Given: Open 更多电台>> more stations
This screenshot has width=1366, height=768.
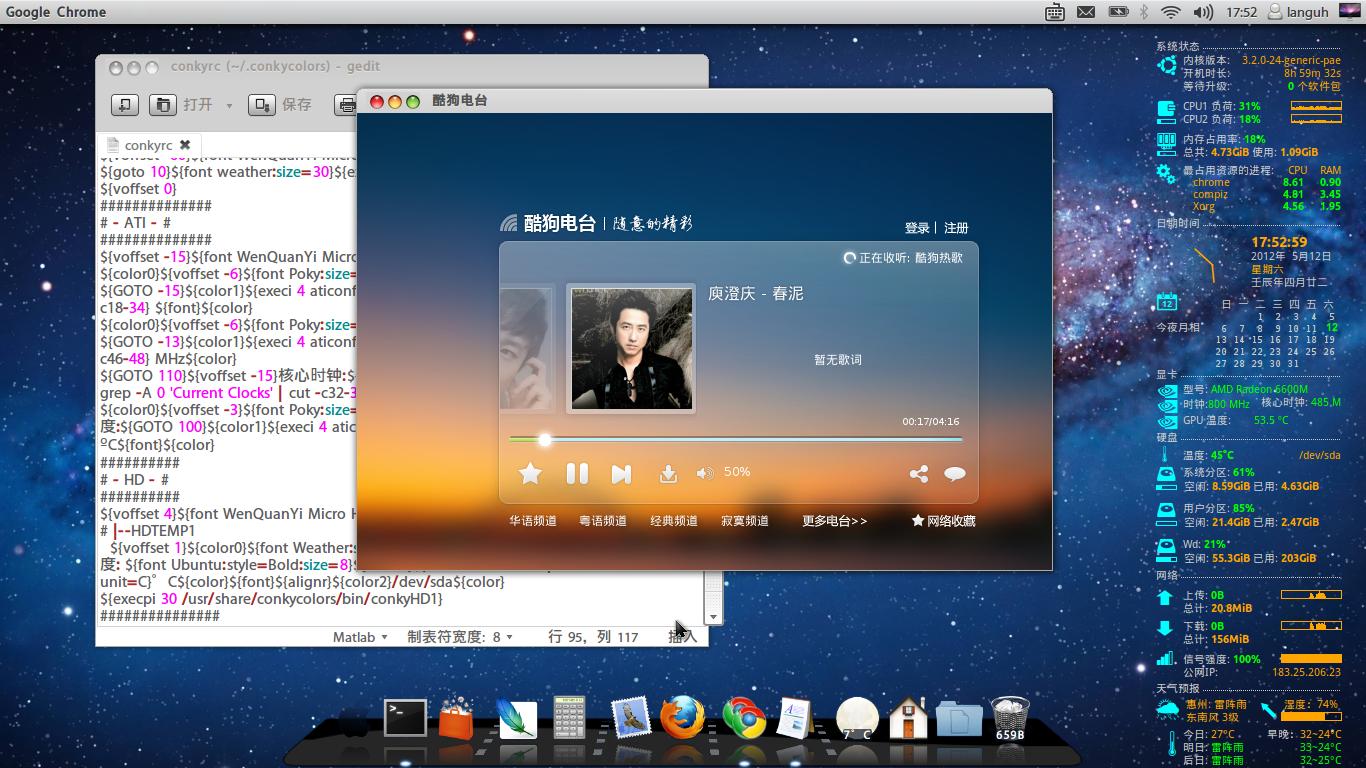Looking at the screenshot, I should [835, 521].
